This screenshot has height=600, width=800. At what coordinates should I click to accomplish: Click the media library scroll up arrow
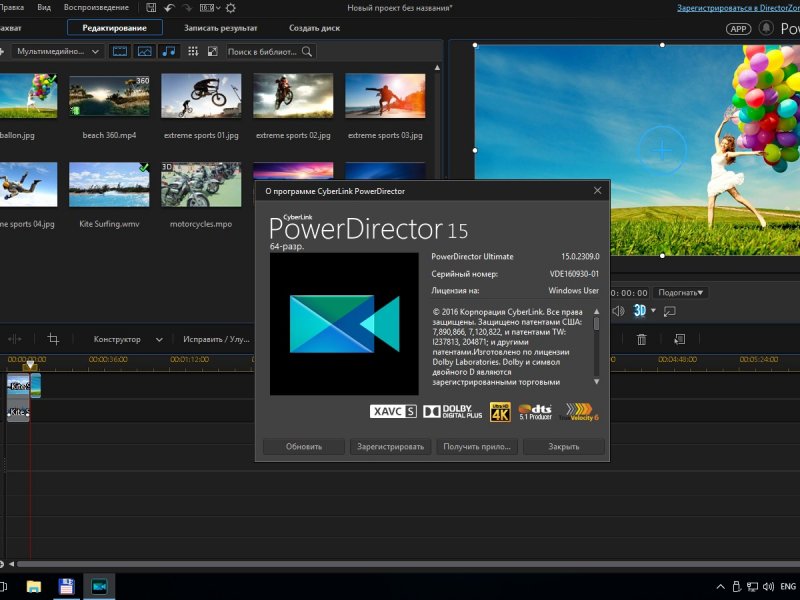(x=437, y=67)
